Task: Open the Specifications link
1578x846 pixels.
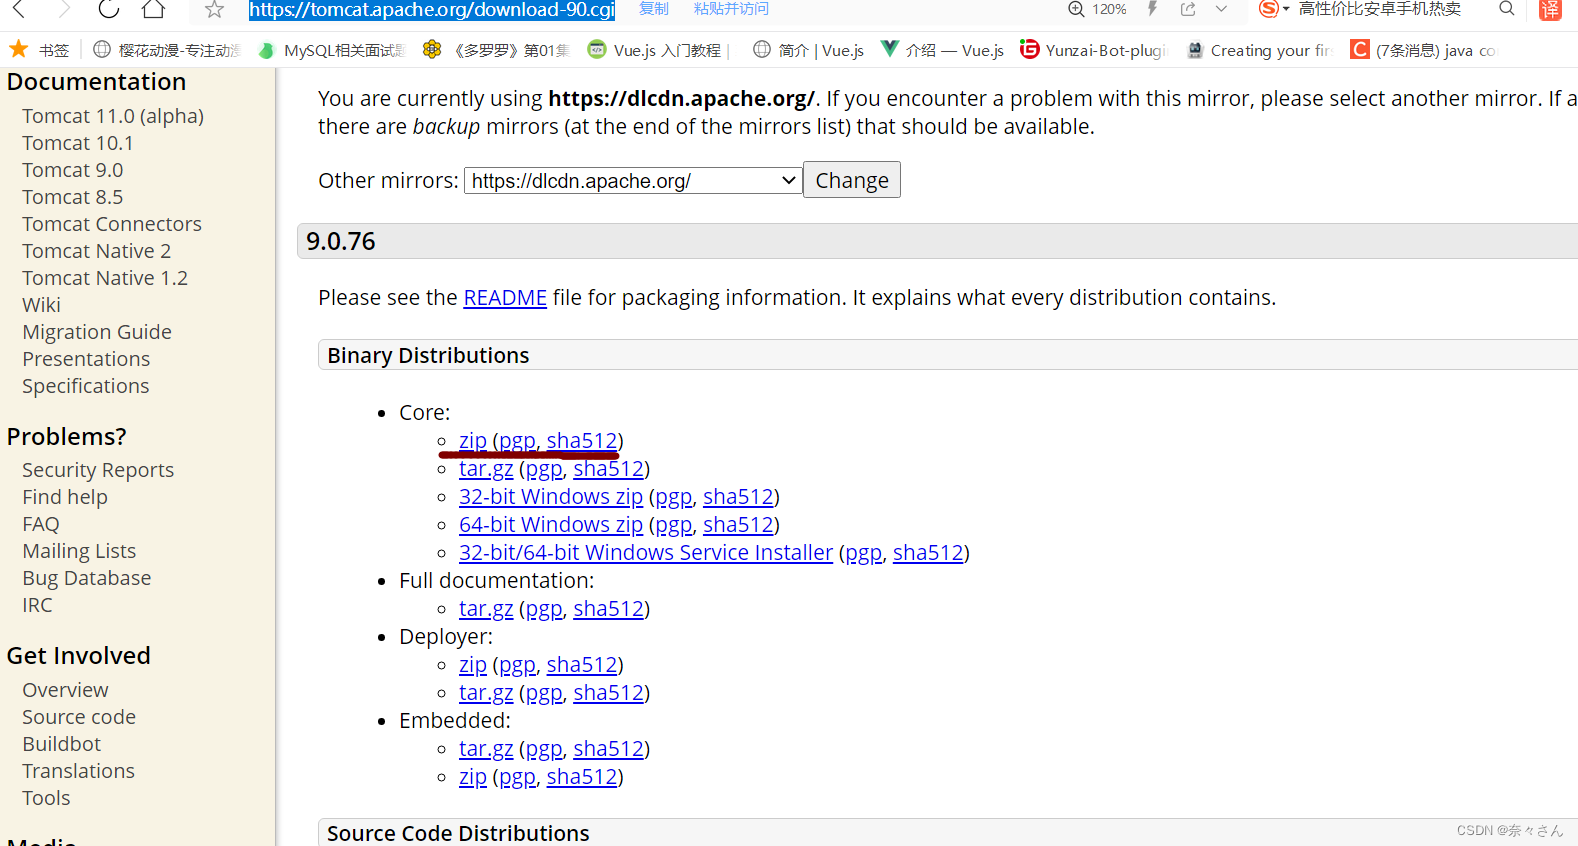Action: (x=86, y=386)
